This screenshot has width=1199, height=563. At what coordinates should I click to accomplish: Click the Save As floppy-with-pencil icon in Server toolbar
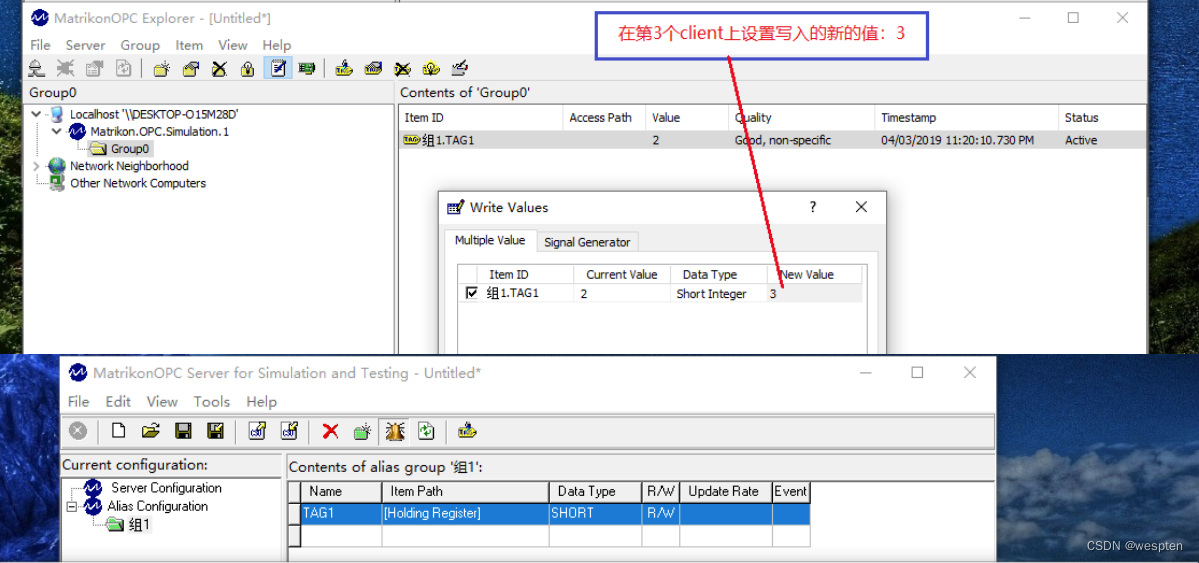[216, 431]
